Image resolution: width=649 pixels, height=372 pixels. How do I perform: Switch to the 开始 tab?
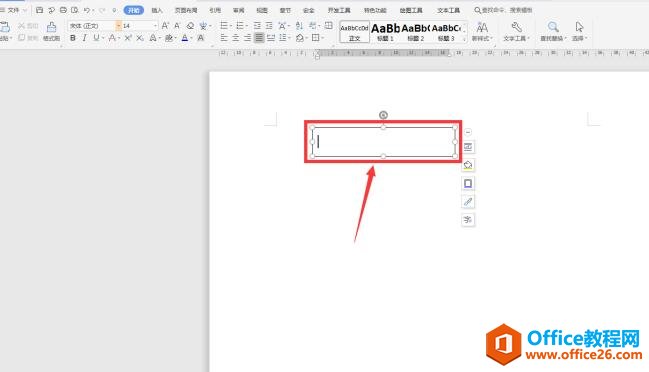134,10
